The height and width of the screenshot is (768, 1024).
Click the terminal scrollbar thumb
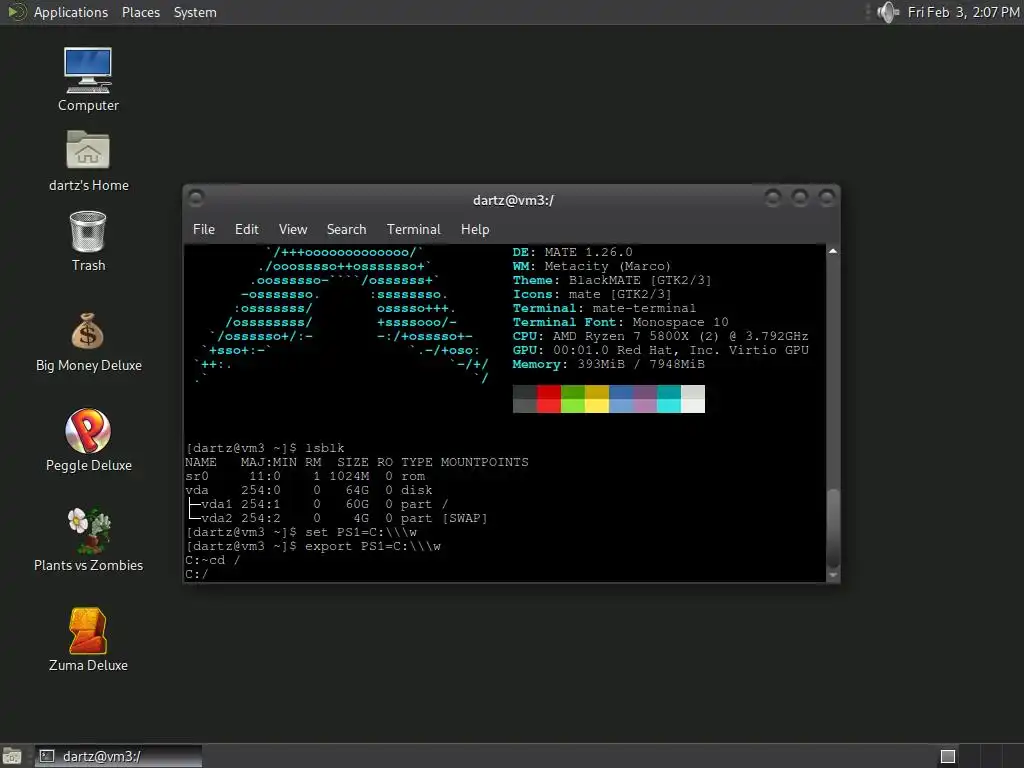click(833, 528)
